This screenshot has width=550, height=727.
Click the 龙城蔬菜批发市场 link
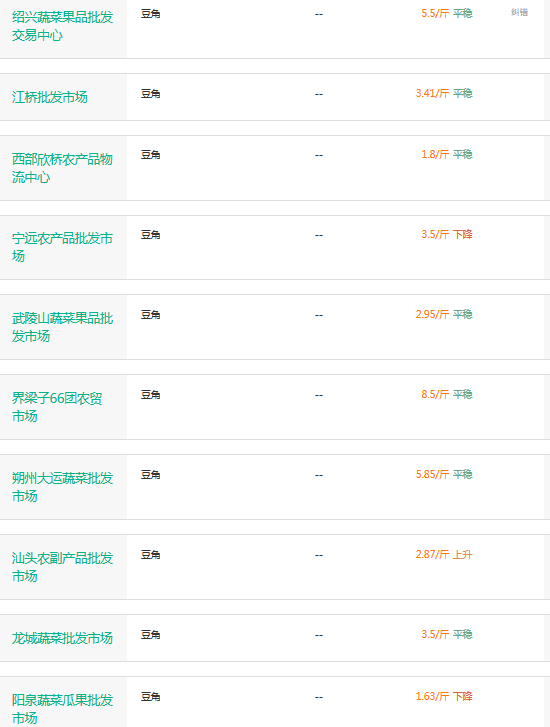tap(63, 638)
